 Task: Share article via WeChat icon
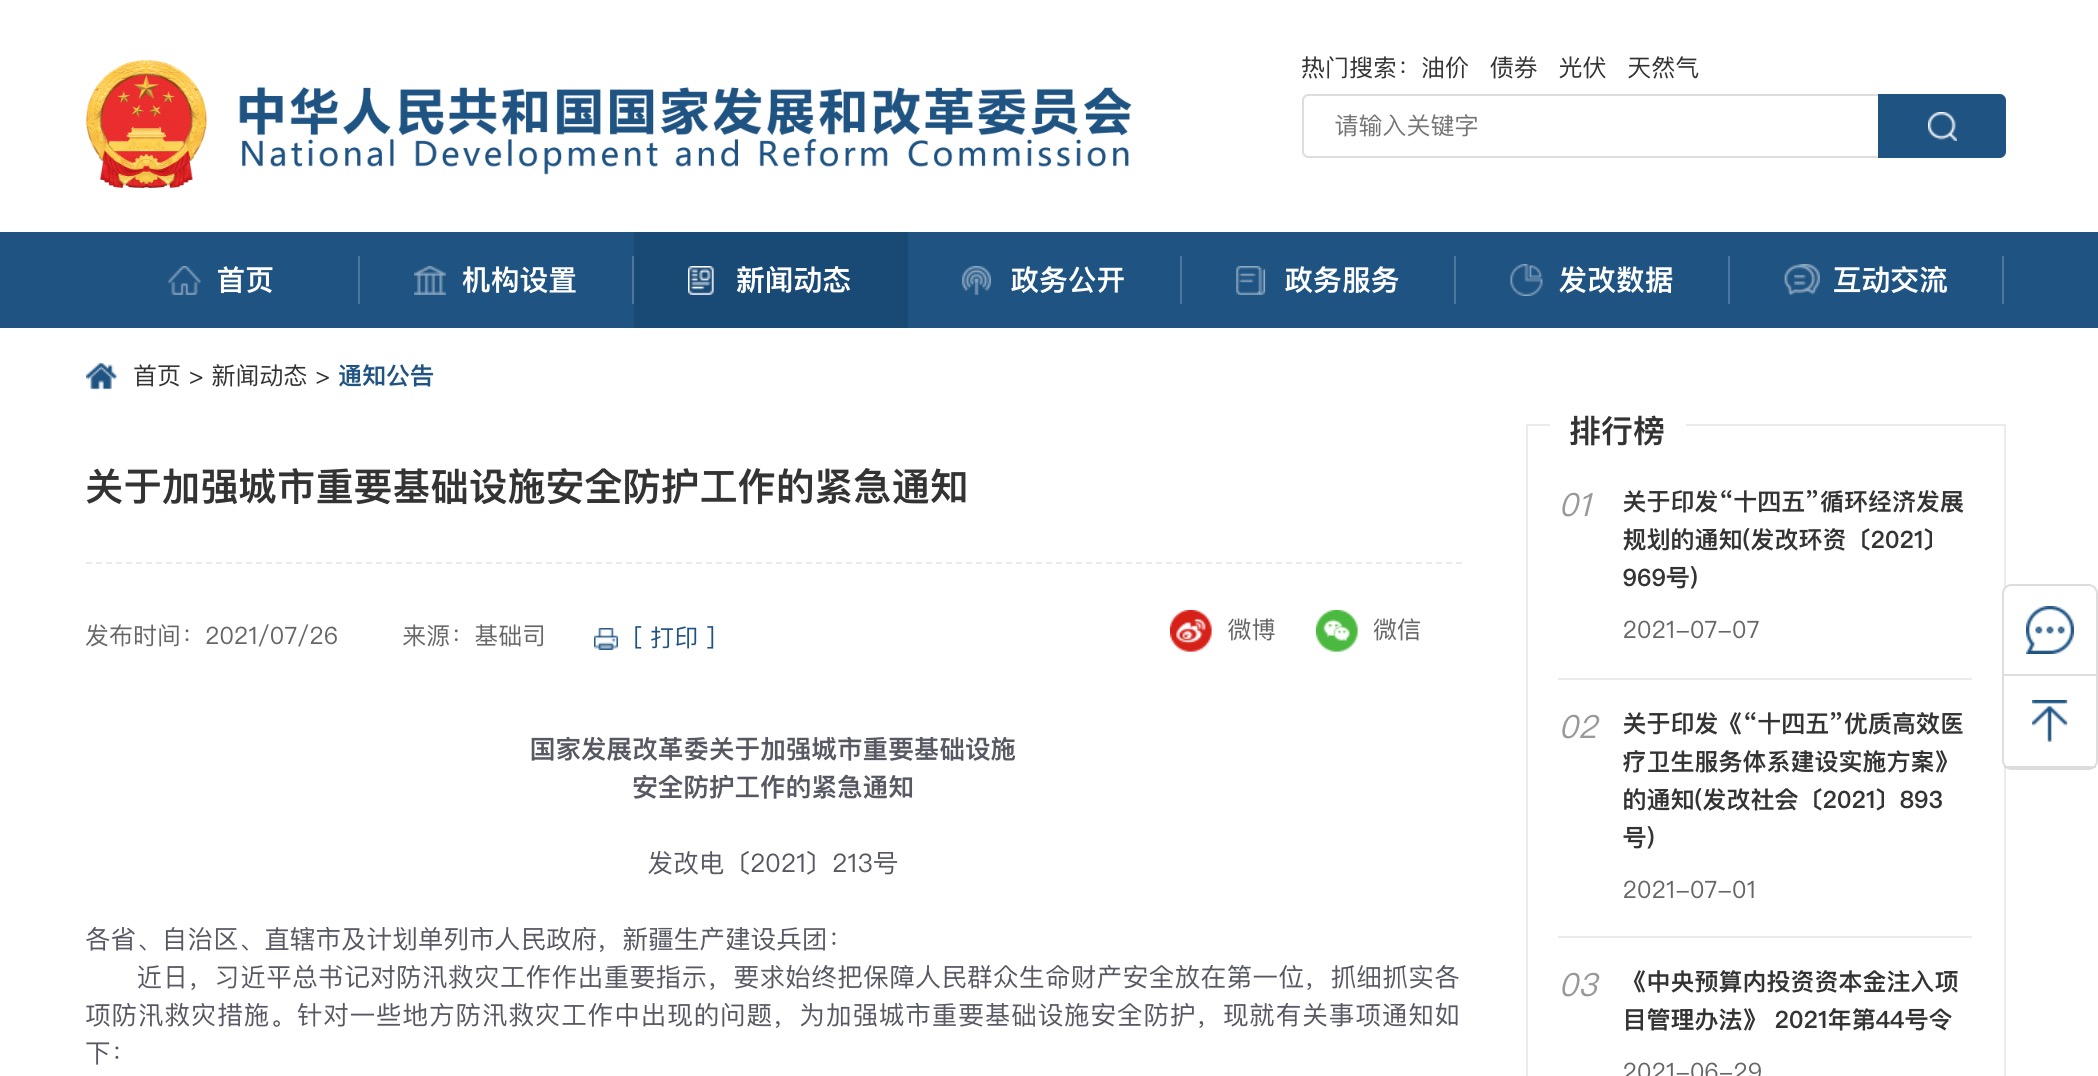pos(1336,631)
